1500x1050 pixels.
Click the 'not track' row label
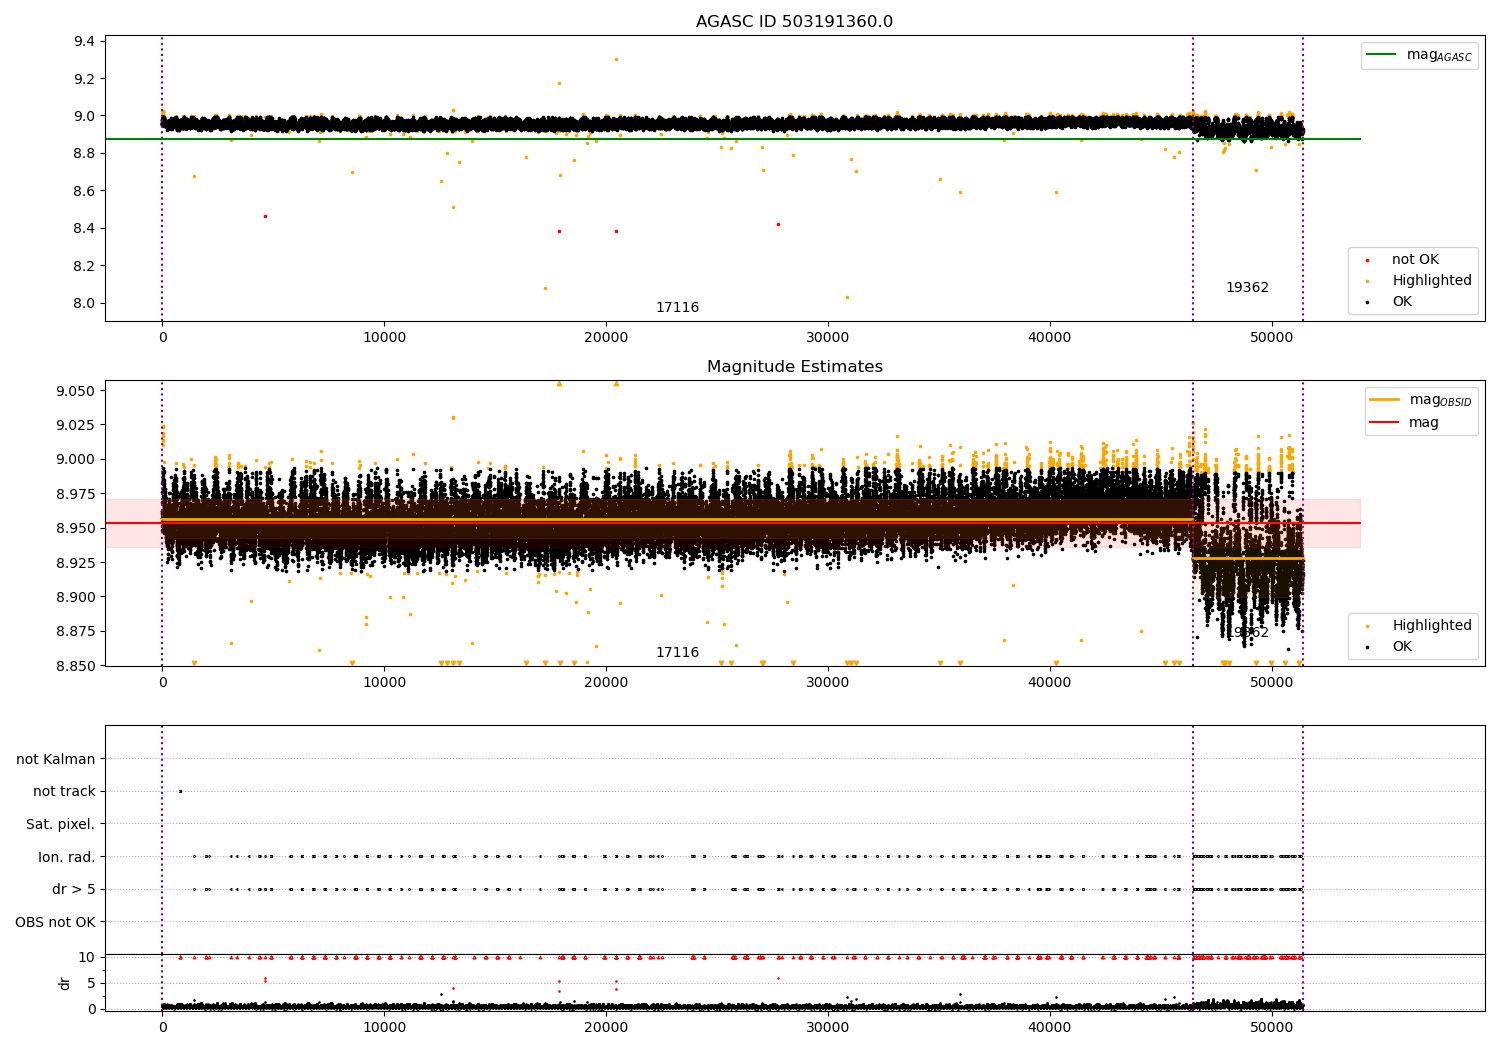pos(64,792)
